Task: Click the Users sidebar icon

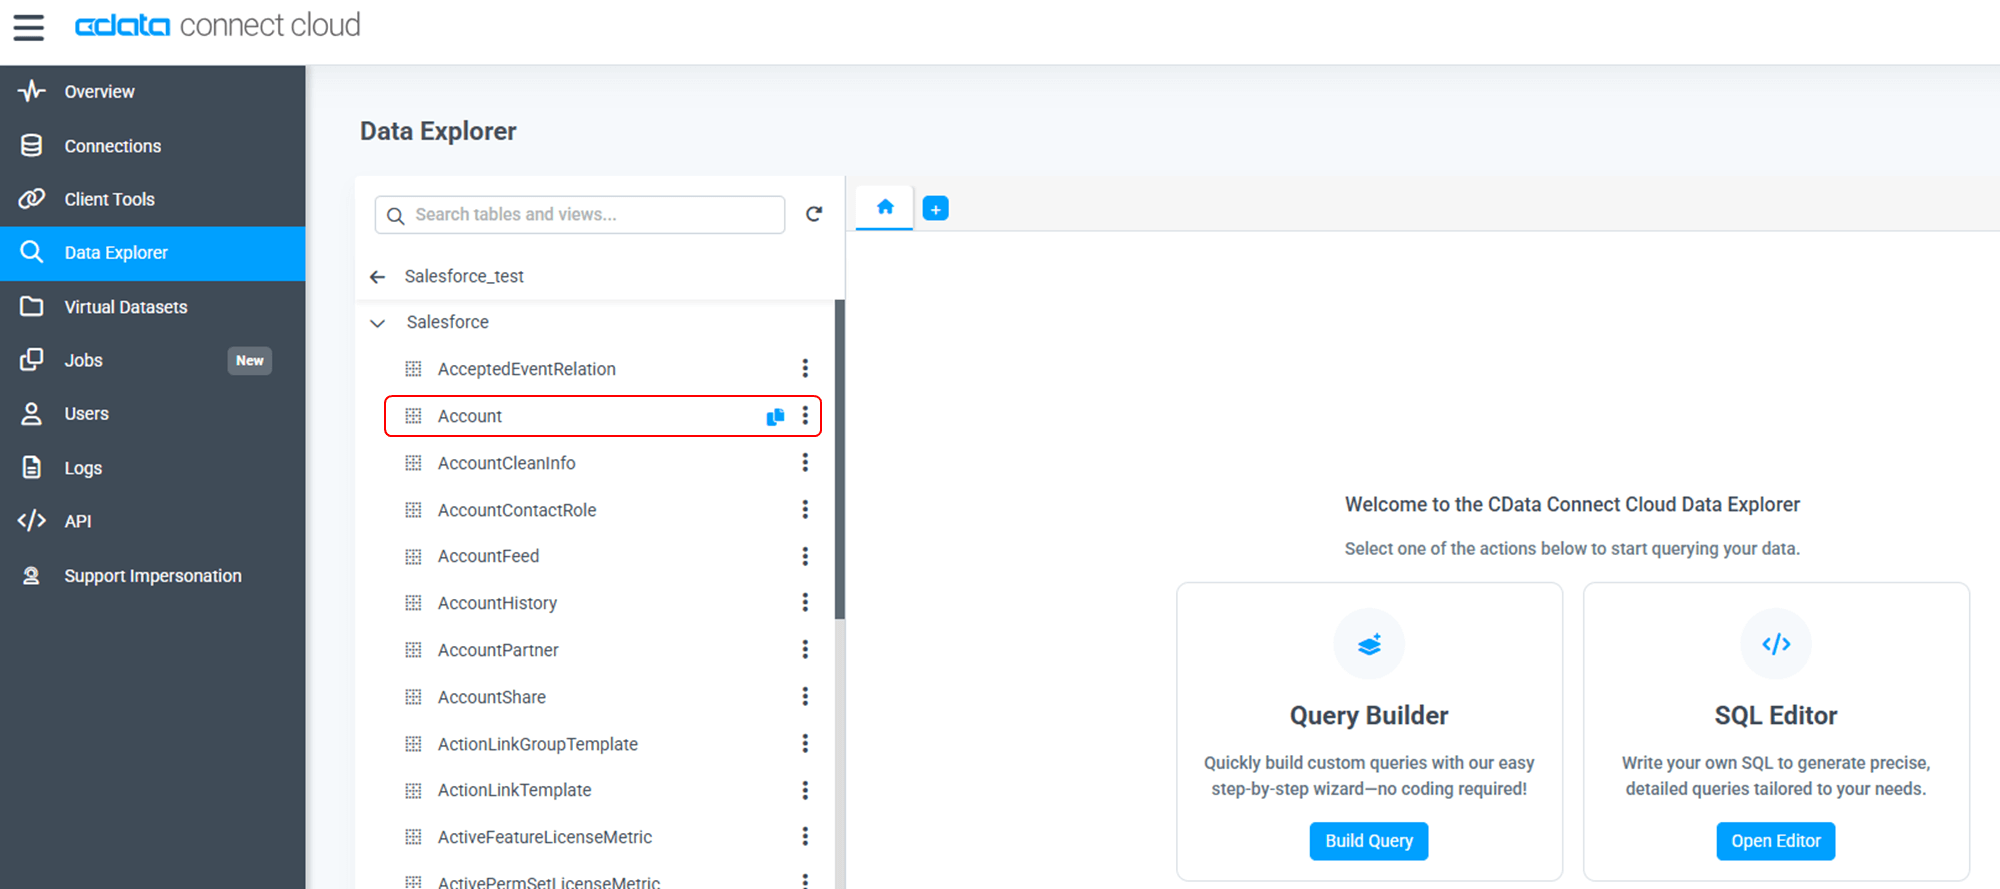Action: click(32, 414)
